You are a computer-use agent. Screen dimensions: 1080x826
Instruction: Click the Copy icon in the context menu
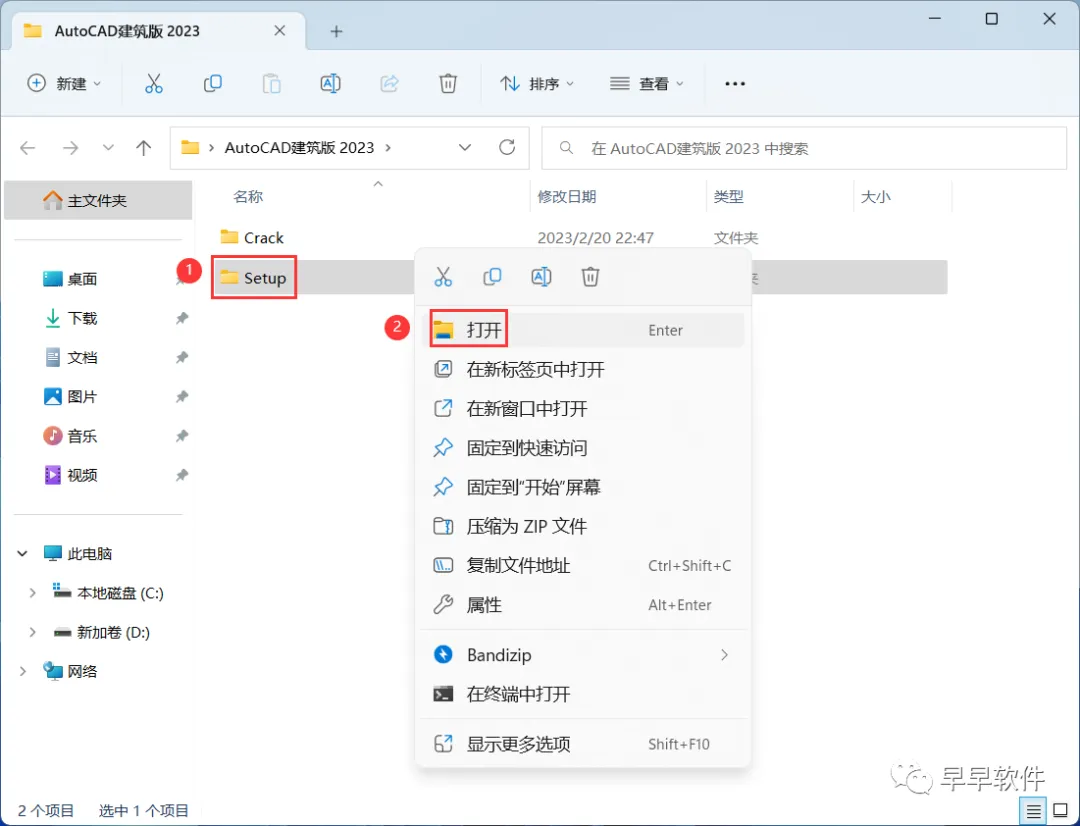click(x=492, y=277)
